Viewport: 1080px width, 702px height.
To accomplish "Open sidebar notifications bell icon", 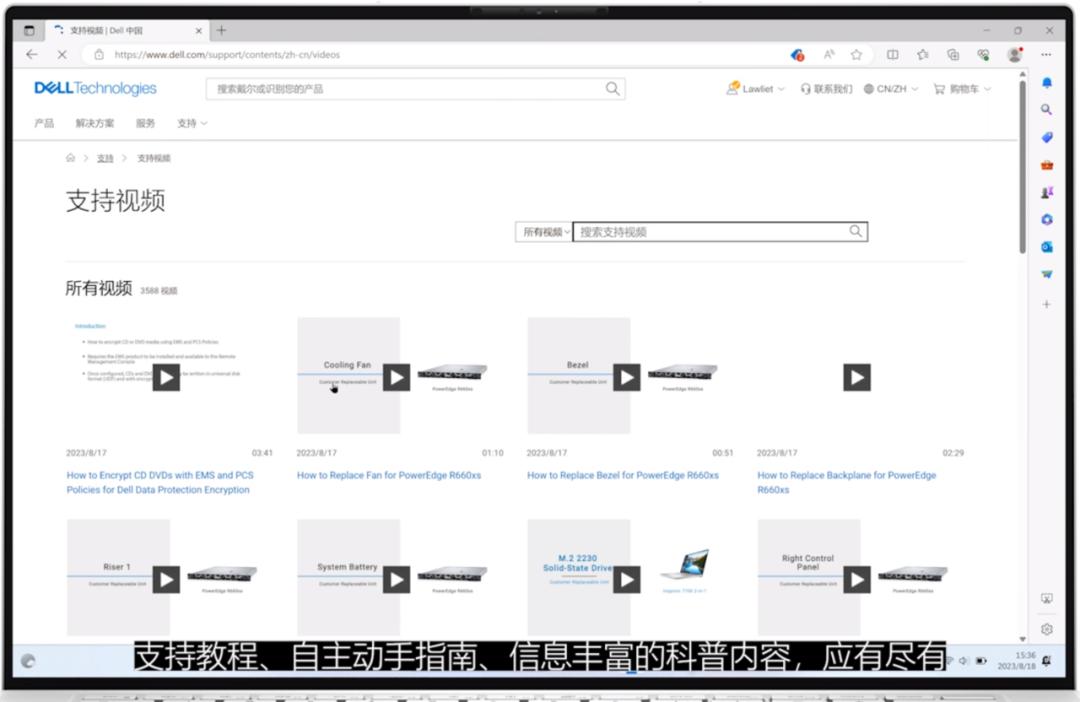I will tap(1047, 83).
